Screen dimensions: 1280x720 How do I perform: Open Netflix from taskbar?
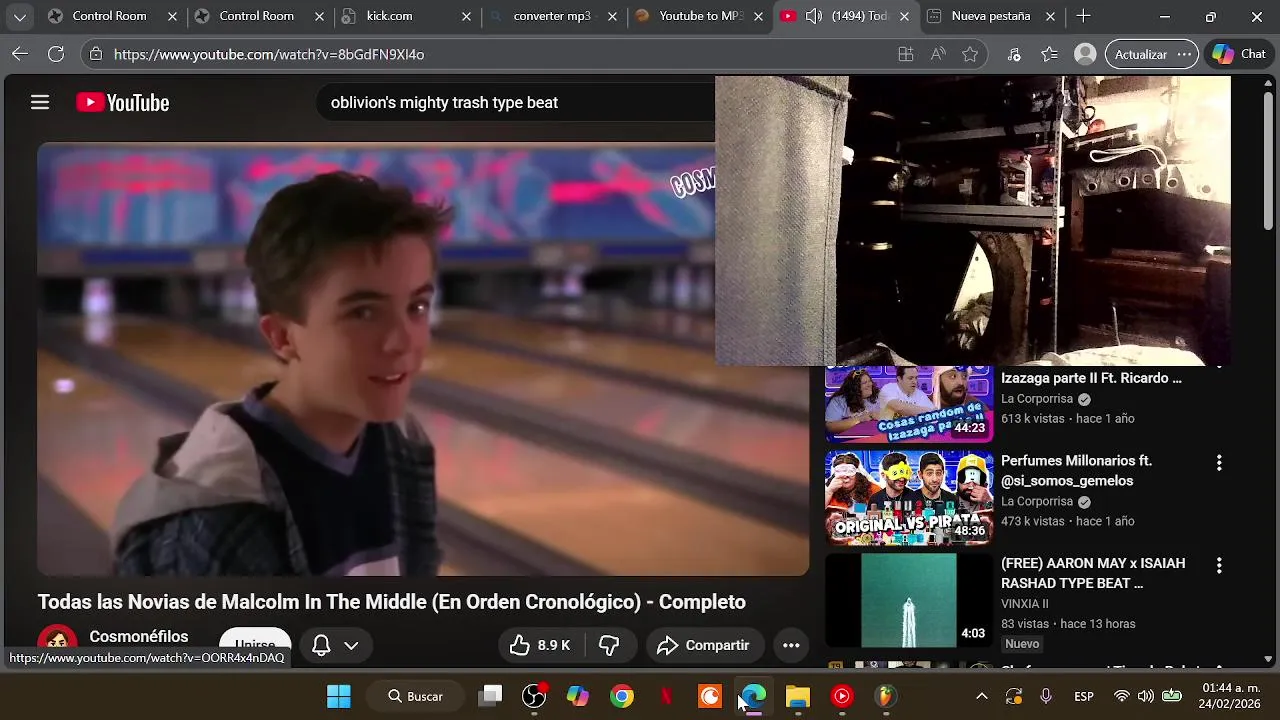click(x=666, y=696)
